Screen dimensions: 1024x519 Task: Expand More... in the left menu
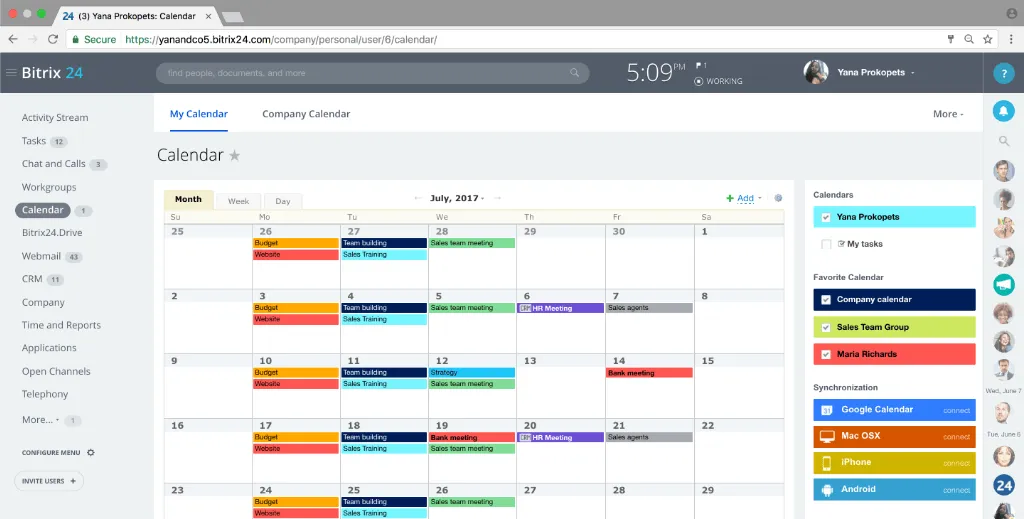(x=40, y=420)
